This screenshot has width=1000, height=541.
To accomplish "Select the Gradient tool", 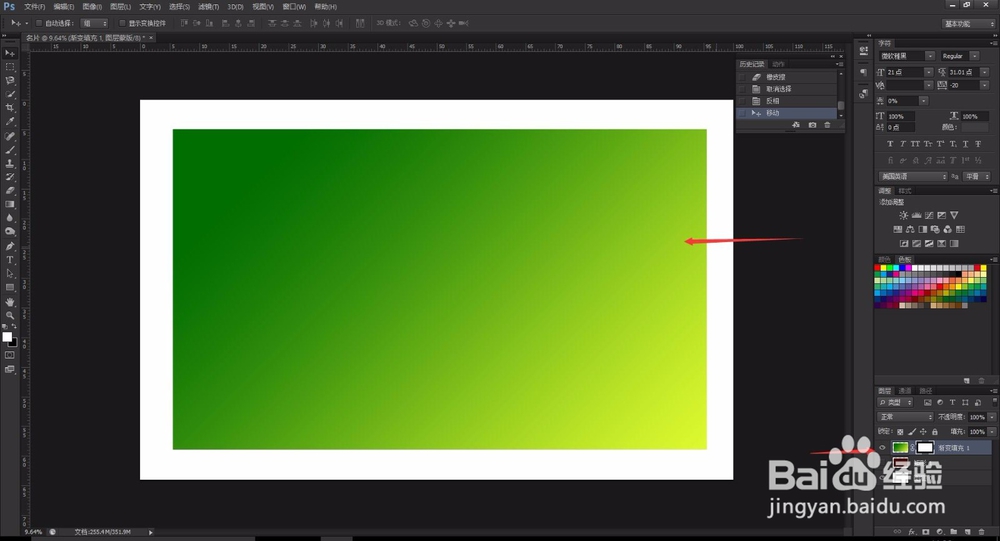I will [10, 204].
